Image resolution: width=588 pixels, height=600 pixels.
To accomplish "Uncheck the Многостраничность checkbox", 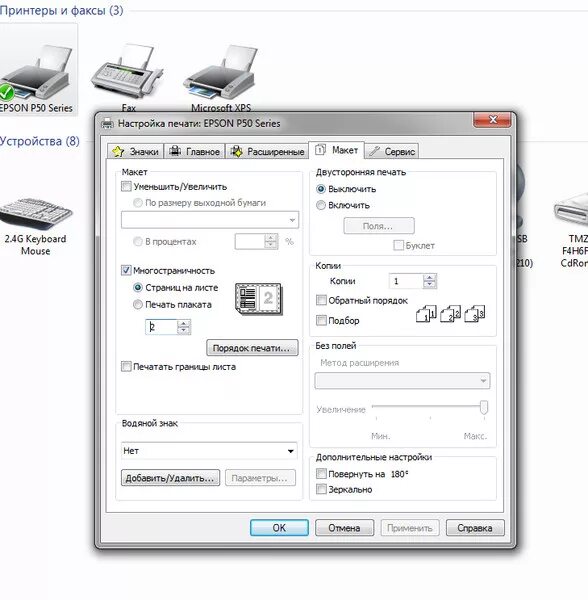I will (126, 270).
